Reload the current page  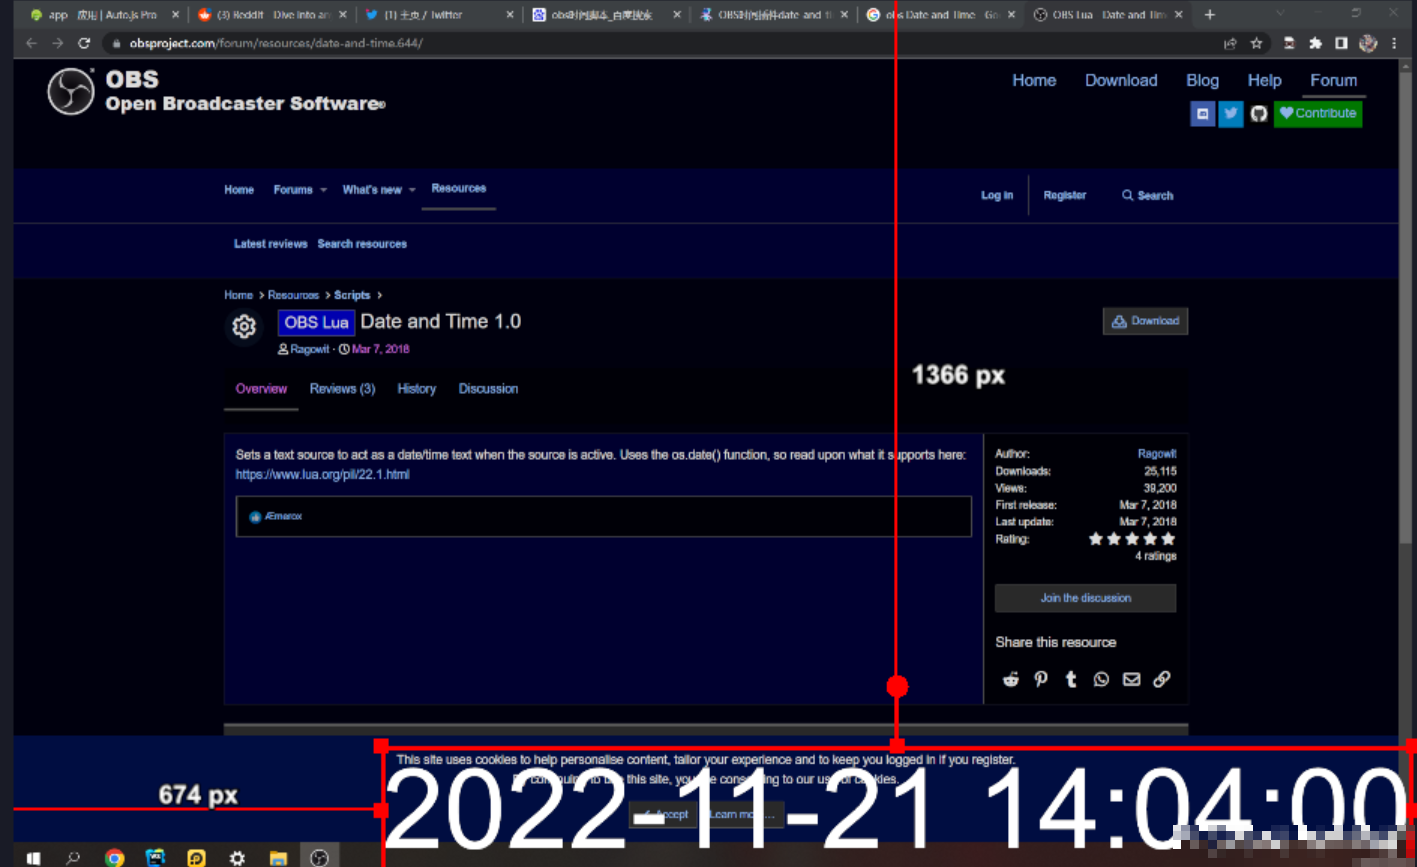click(x=84, y=44)
